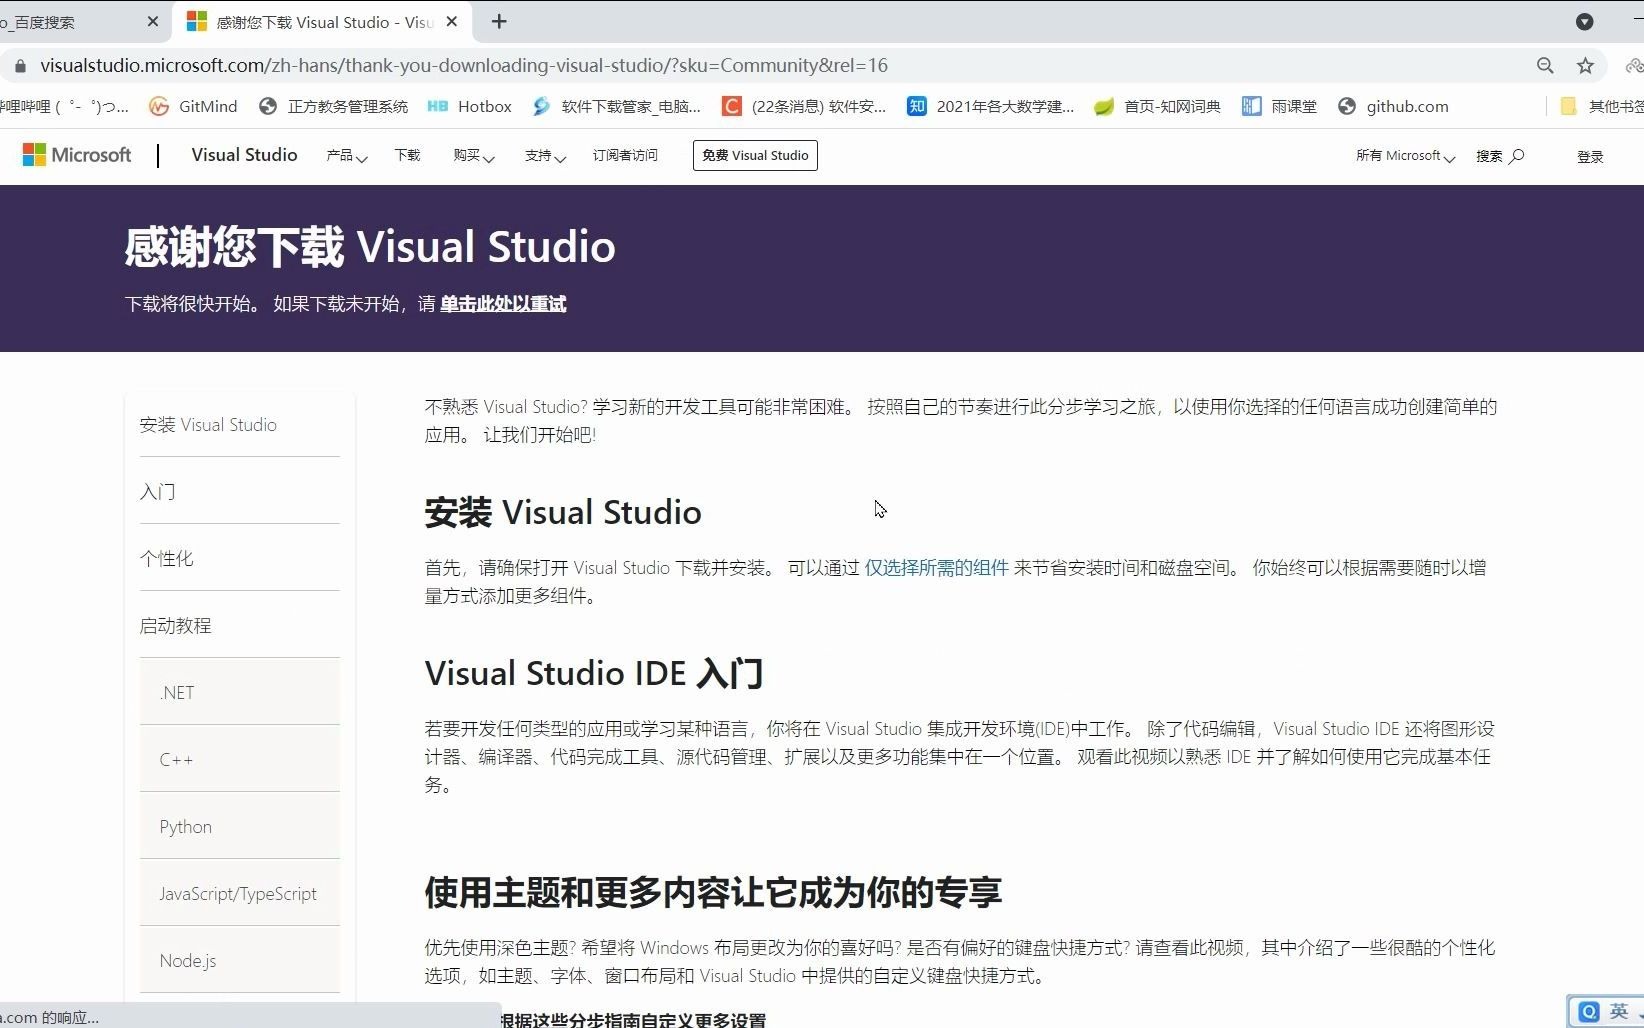Open the 雨课堂 bookmark

(1279, 106)
